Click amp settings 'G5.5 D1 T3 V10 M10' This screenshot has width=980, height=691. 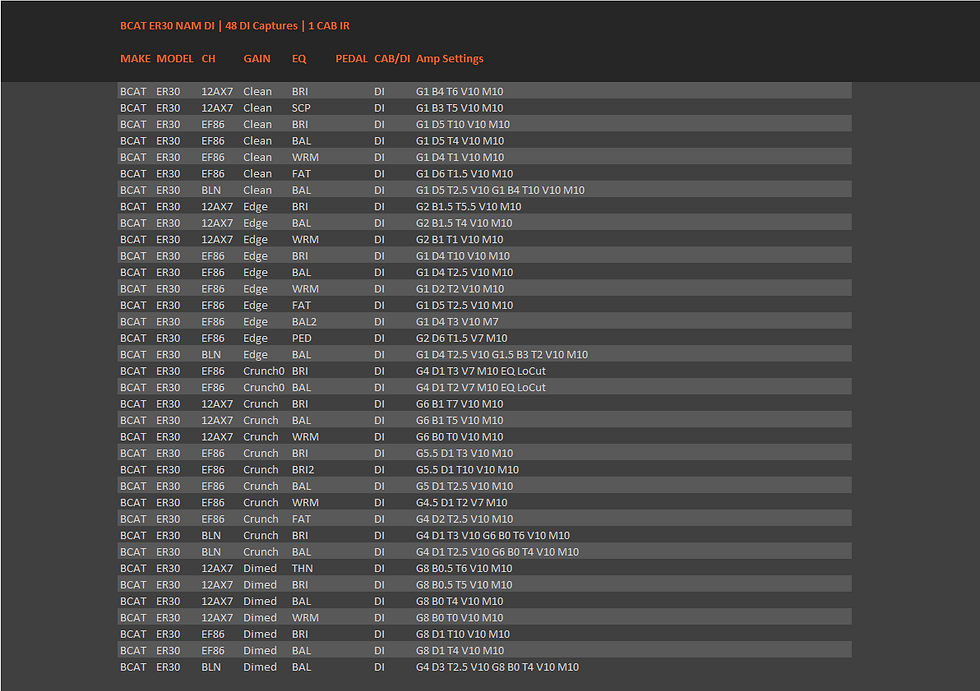click(x=464, y=454)
